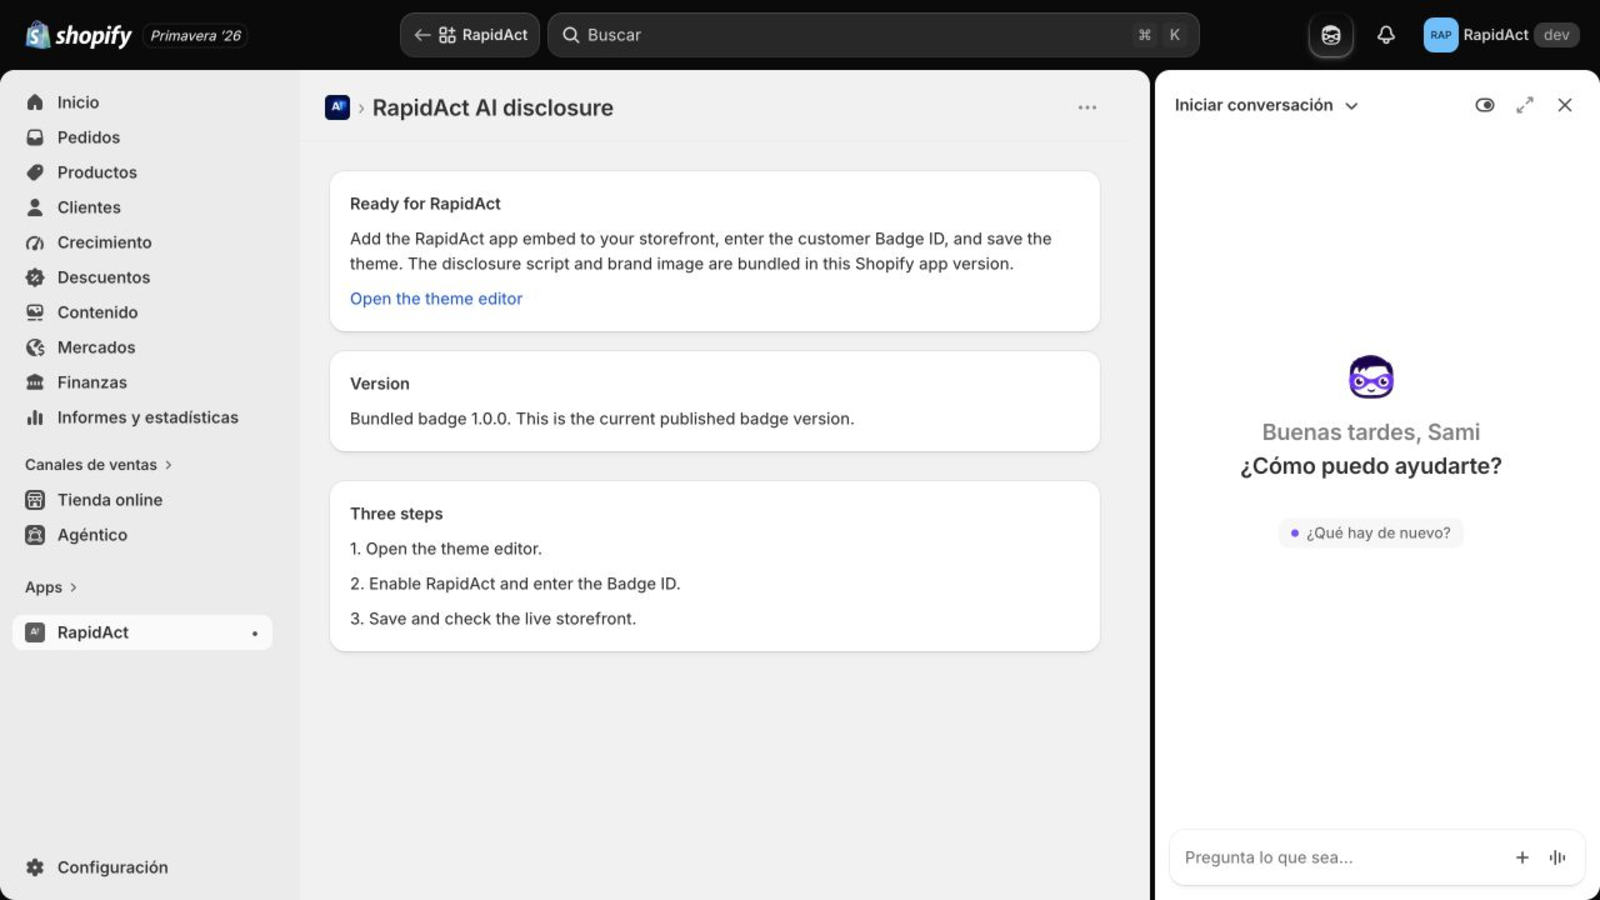Click text '2. Enable RapidAct and enter the Badge ID.'
This screenshot has height=900, width=1600.
pos(515,584)
